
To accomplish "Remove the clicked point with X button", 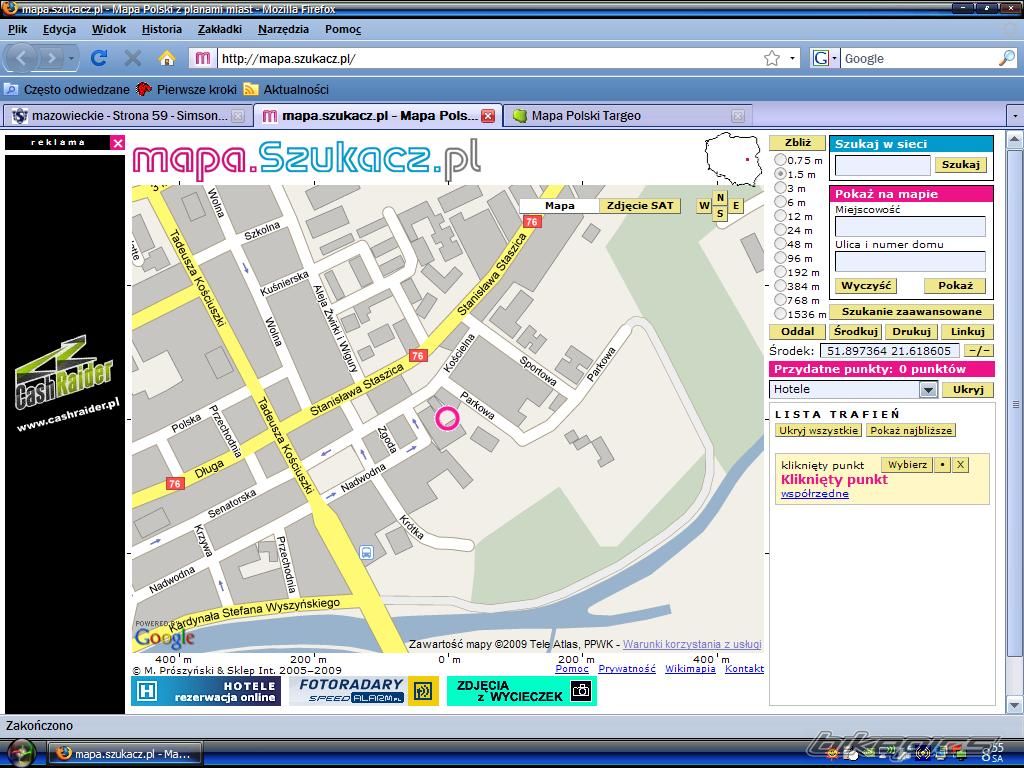I will pyautogui.click(x=960, y=465).
